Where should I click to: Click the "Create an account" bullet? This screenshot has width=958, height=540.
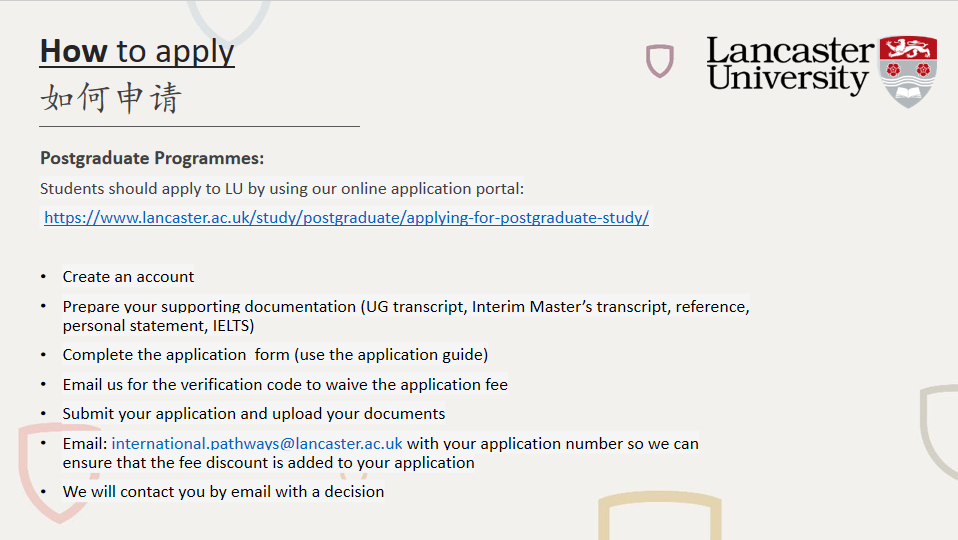point(128,277)
